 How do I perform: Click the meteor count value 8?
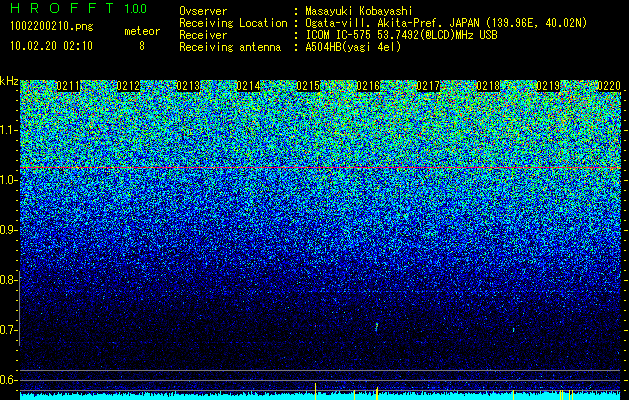(x=142, y=46)
